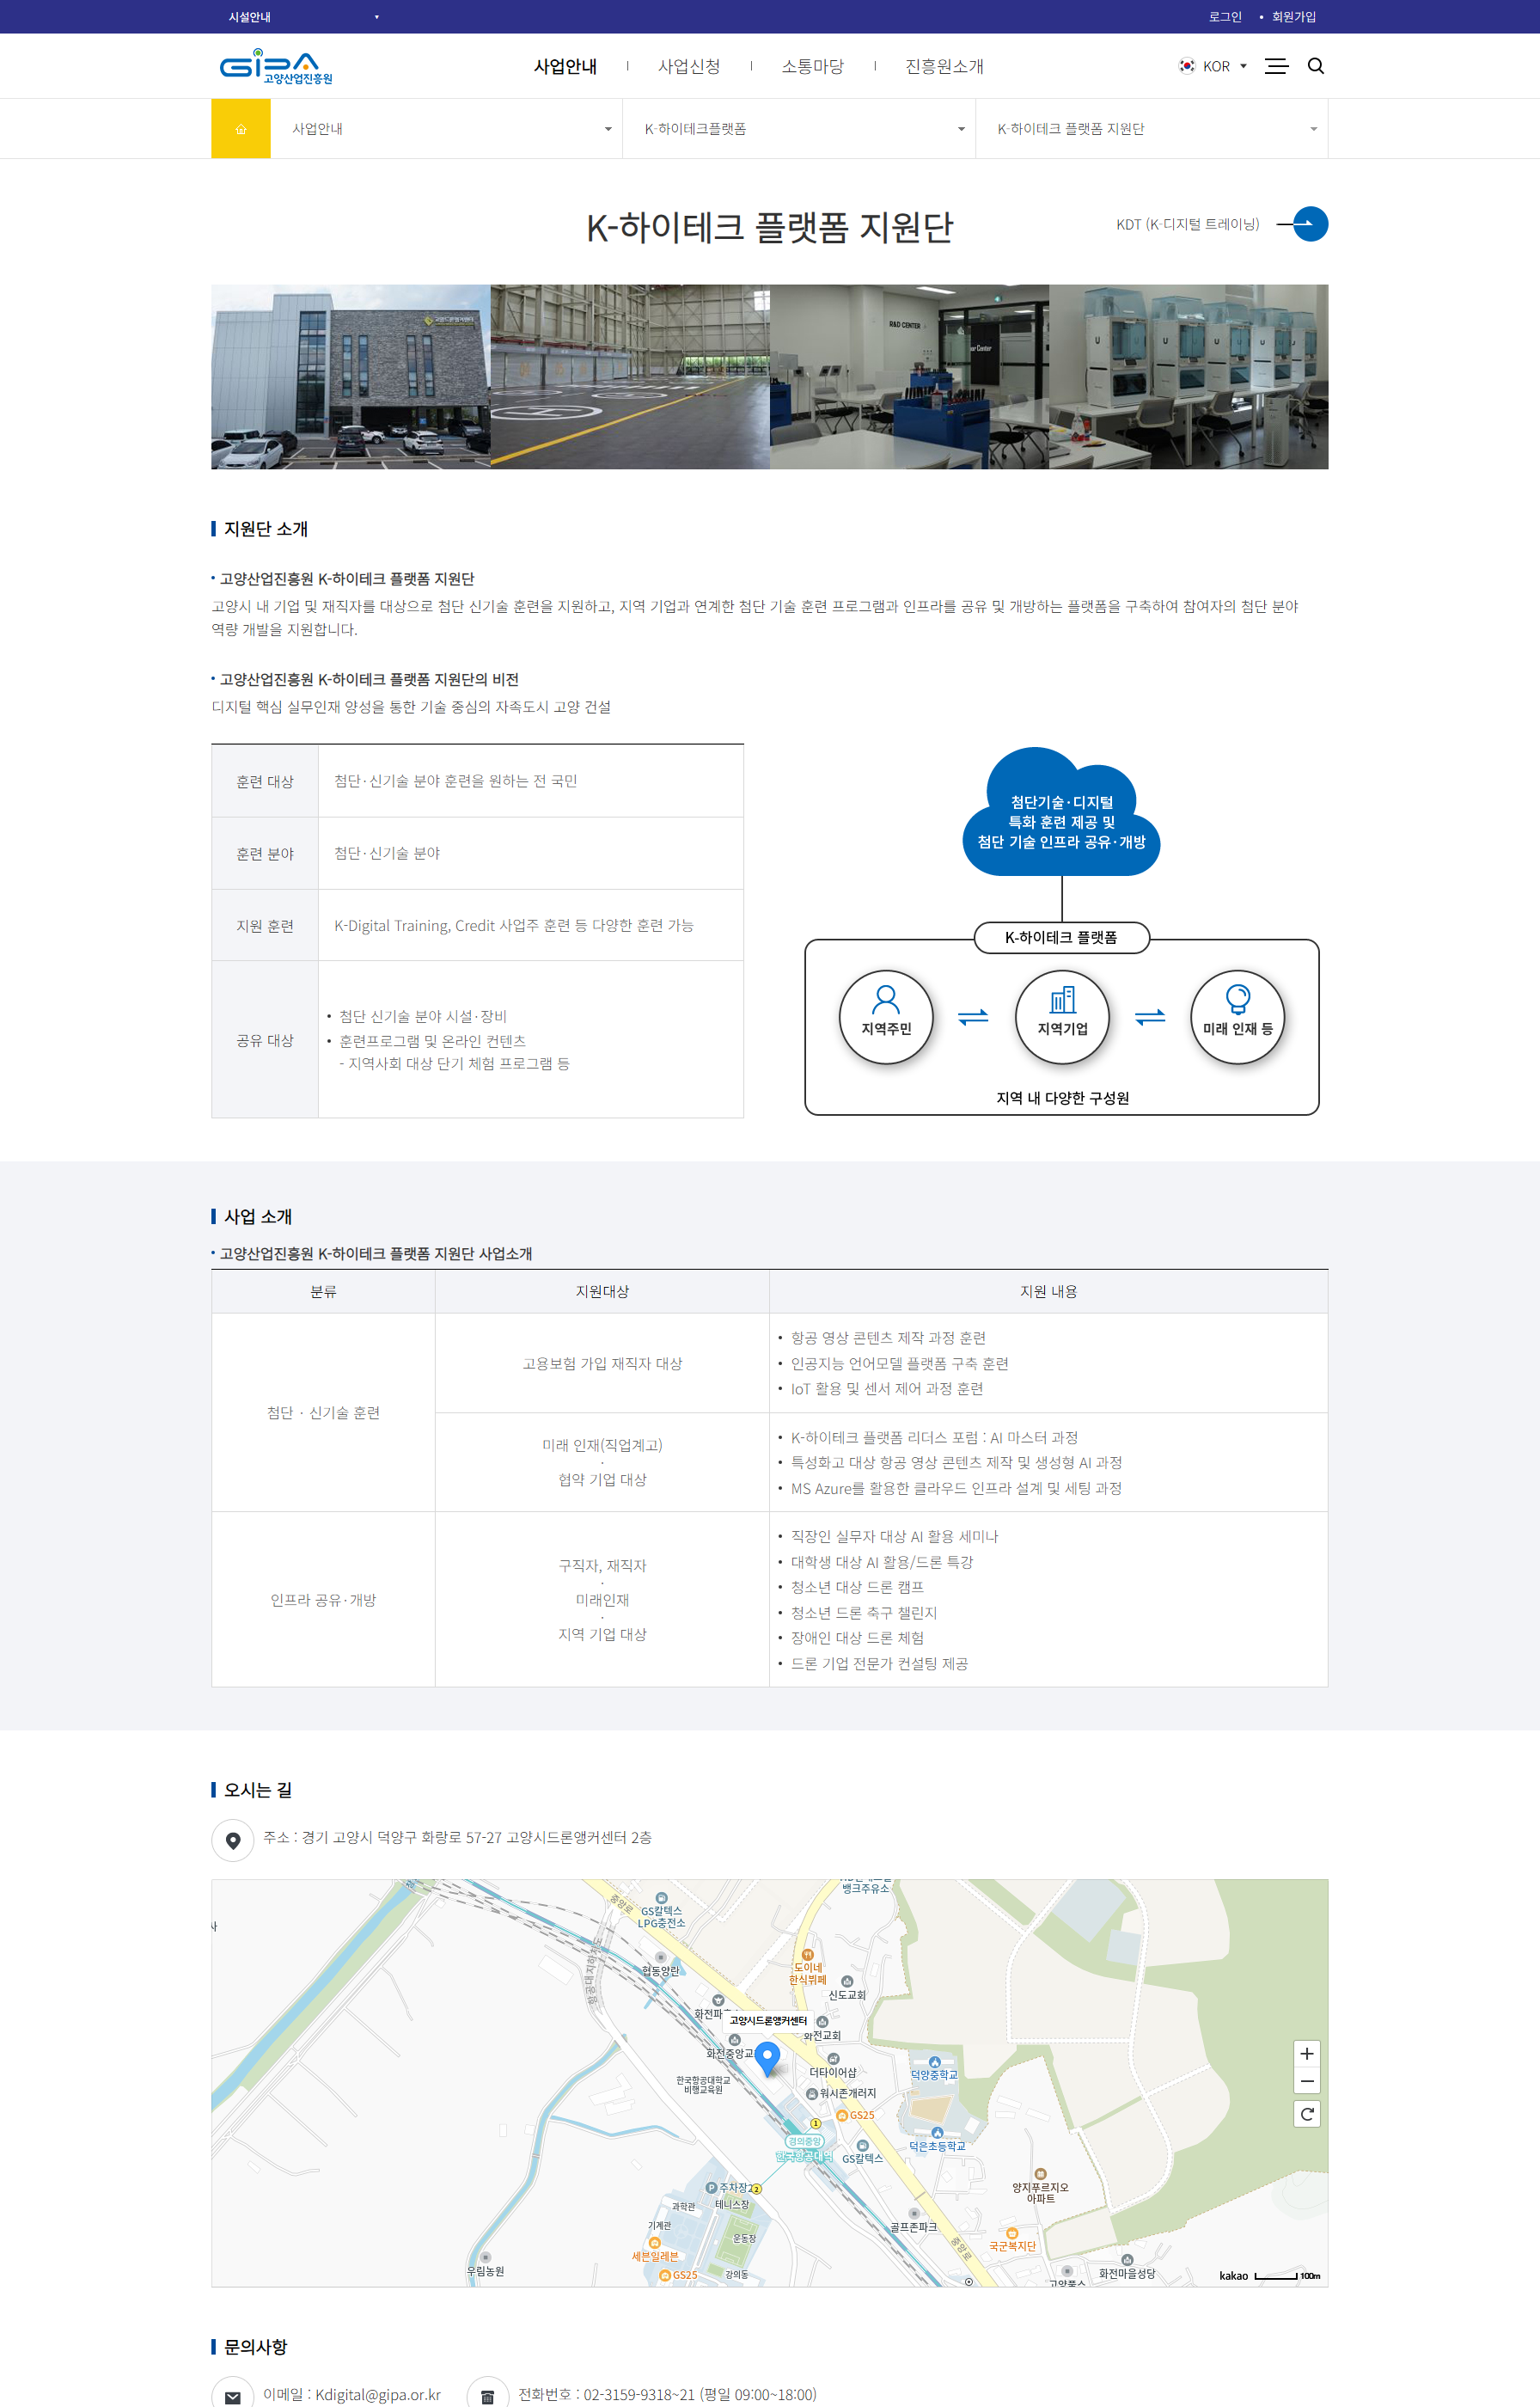Viewport: 1540px width, 2407px height.
Task: Click the 덕양중학교 map label
Action: tap(934, 2074)
